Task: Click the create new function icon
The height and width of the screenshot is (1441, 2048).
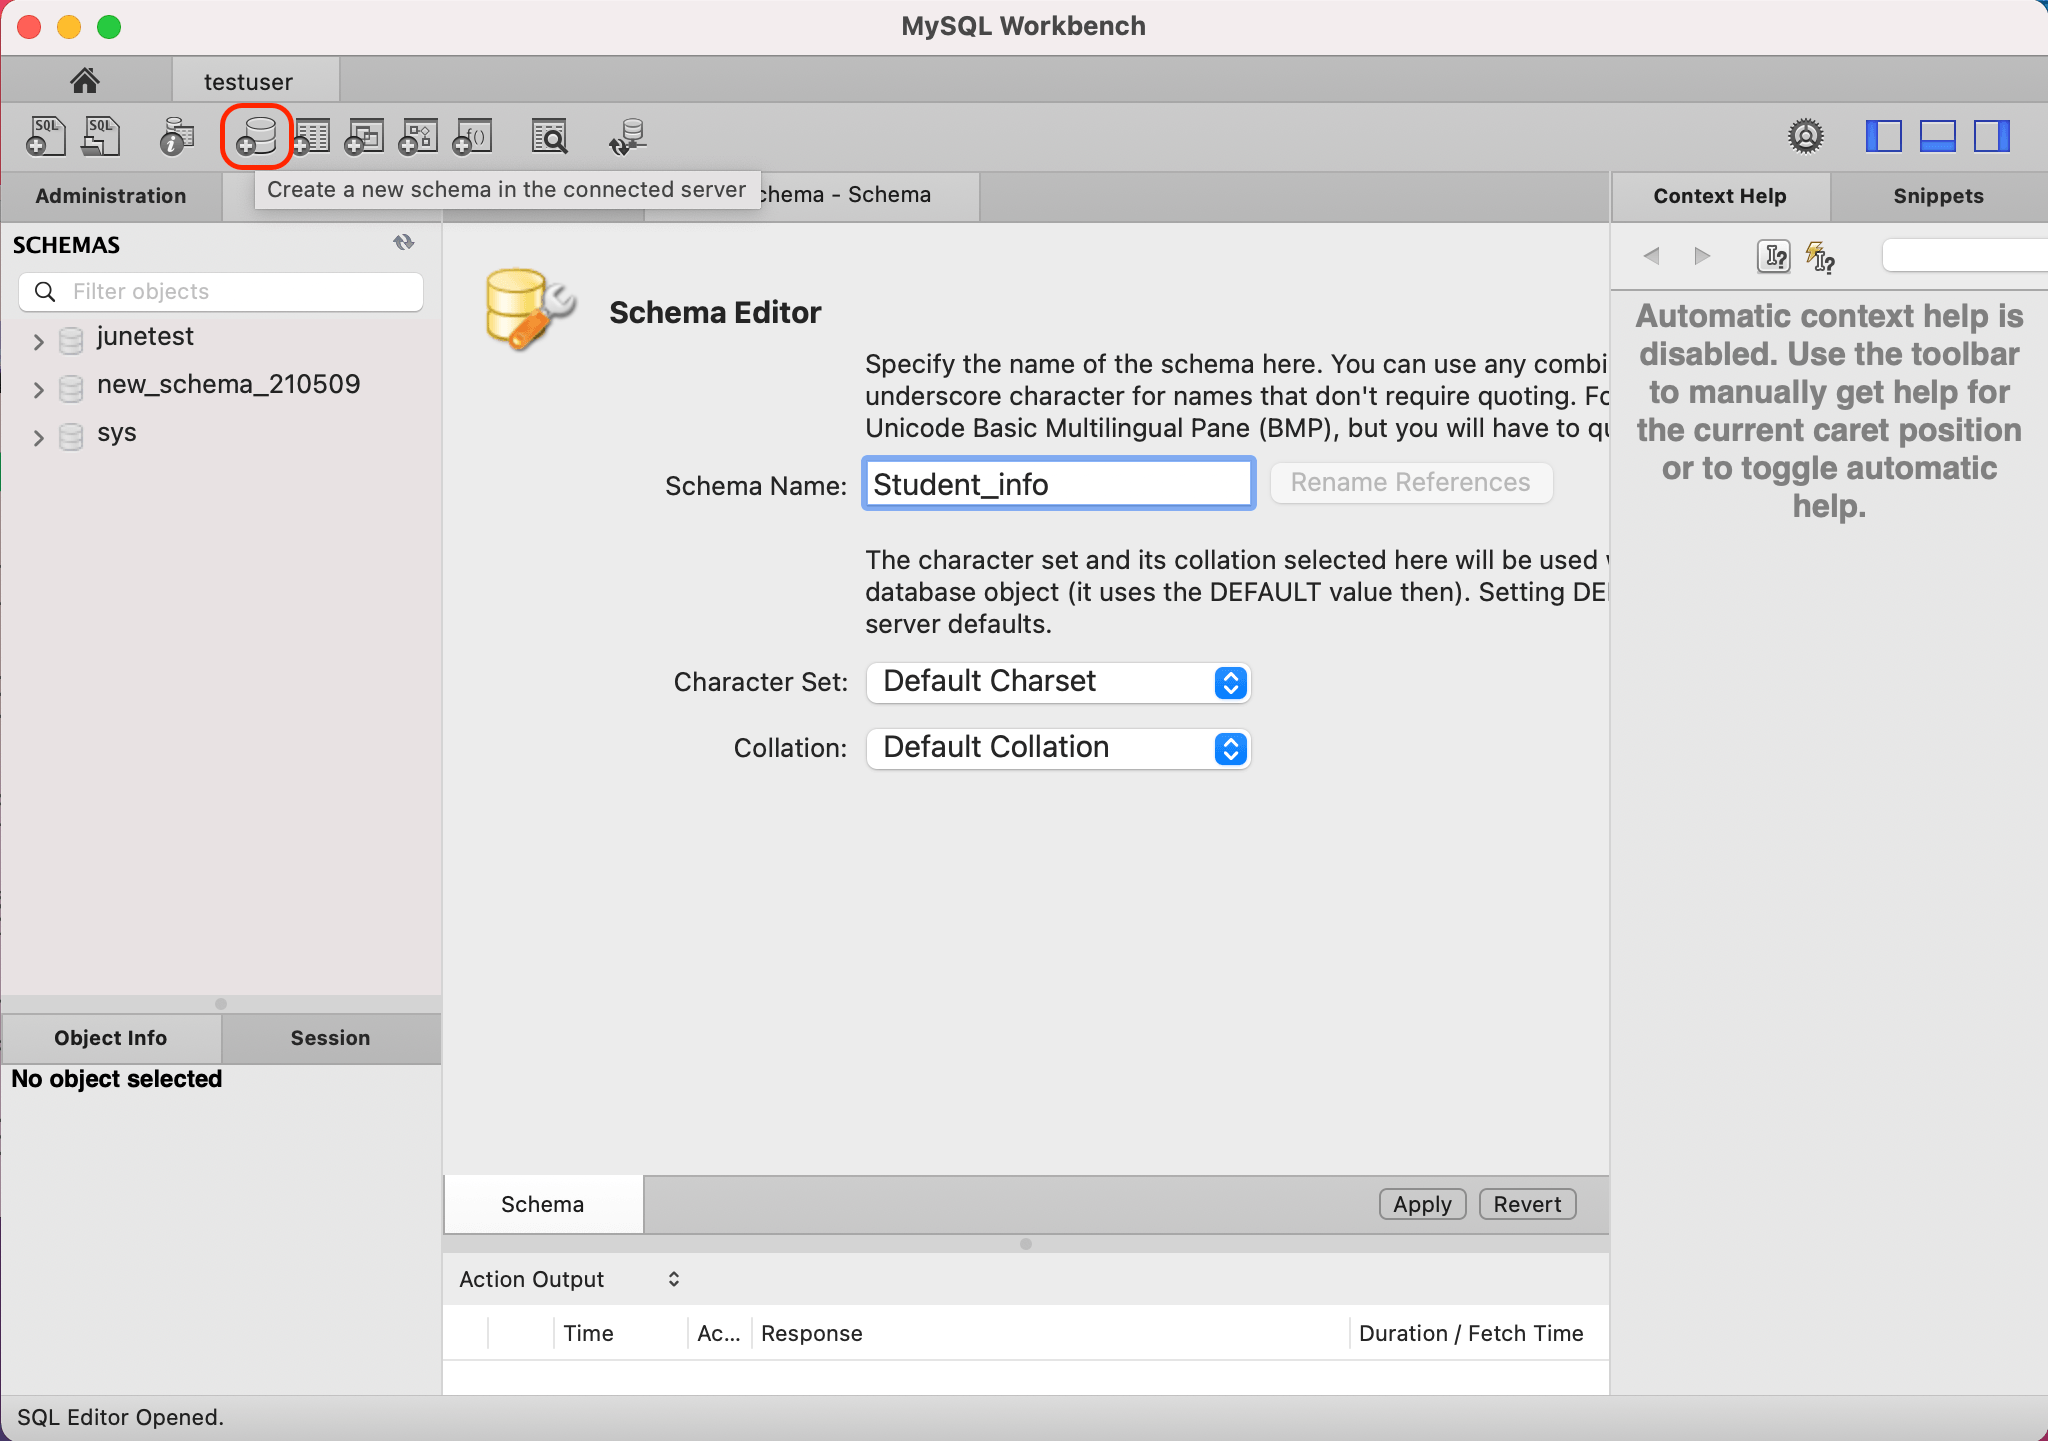Action: click(x=472, y=137)
